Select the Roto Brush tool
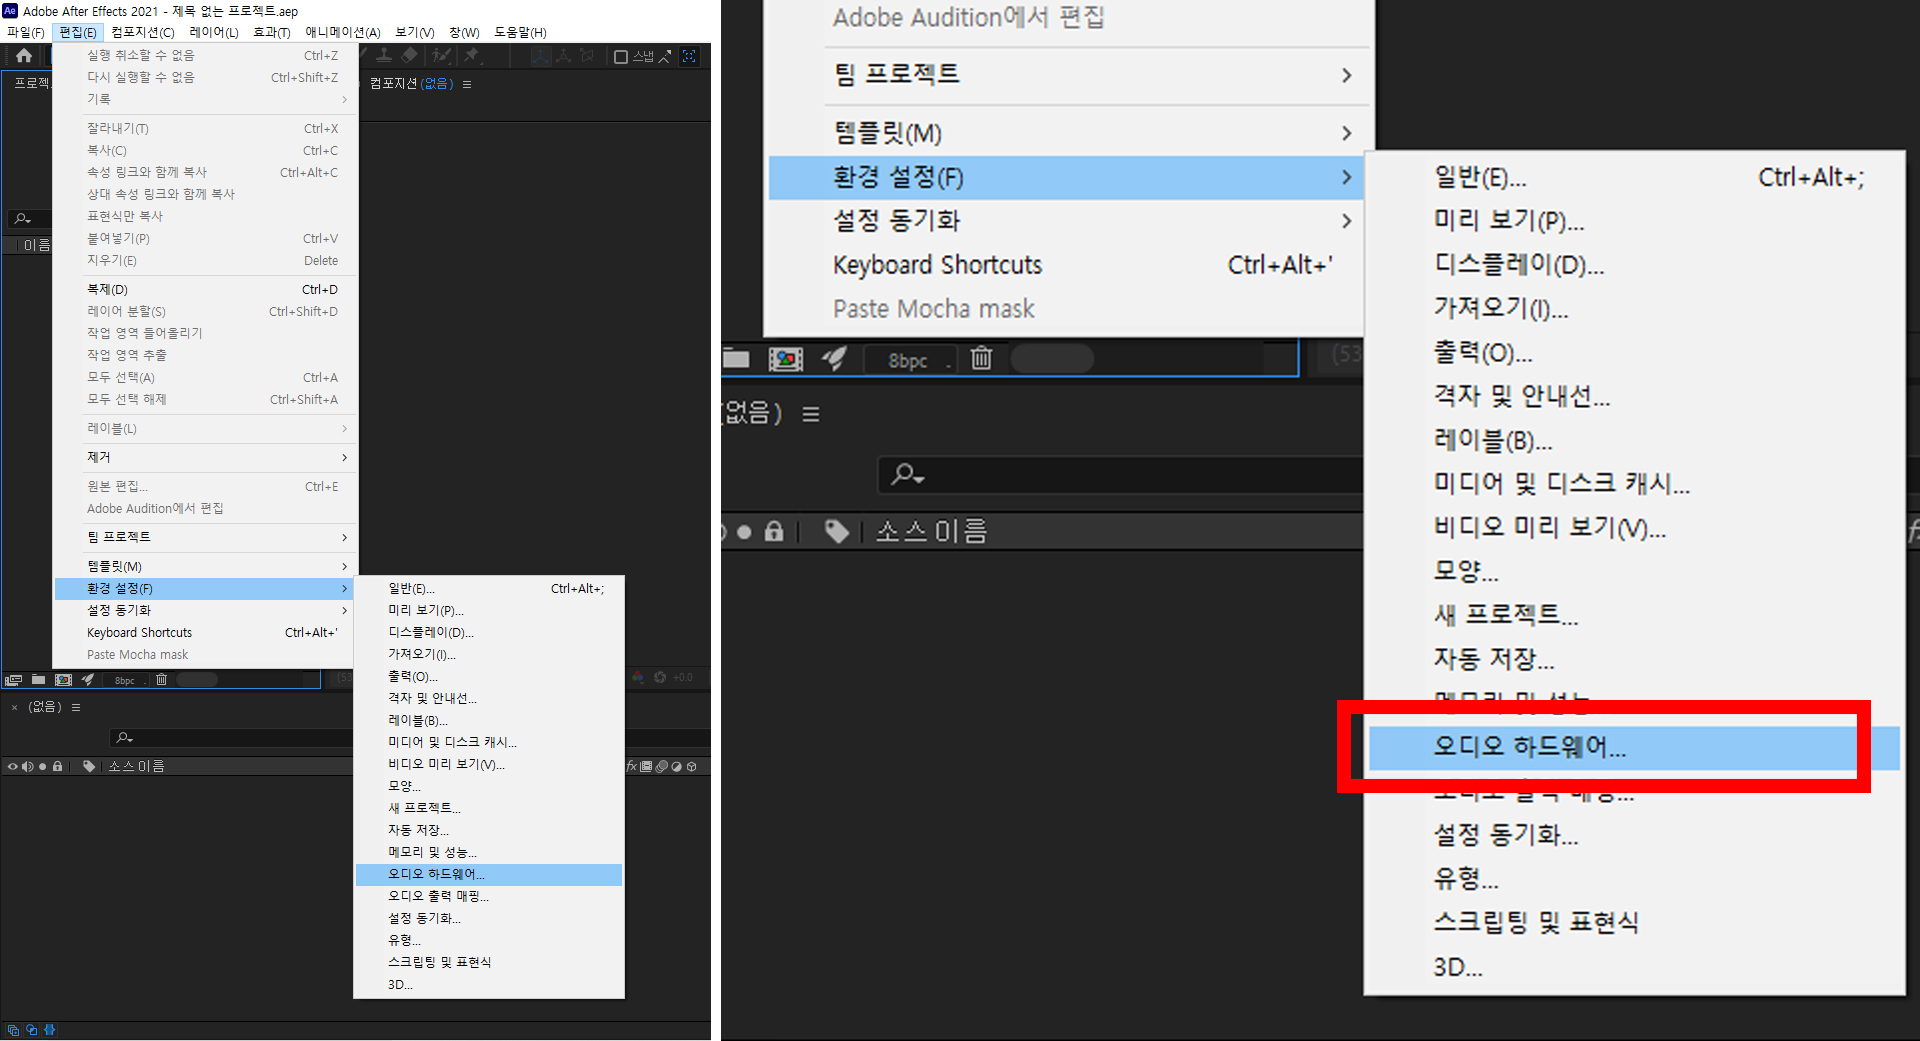1920x1041 pixels. 441,56
